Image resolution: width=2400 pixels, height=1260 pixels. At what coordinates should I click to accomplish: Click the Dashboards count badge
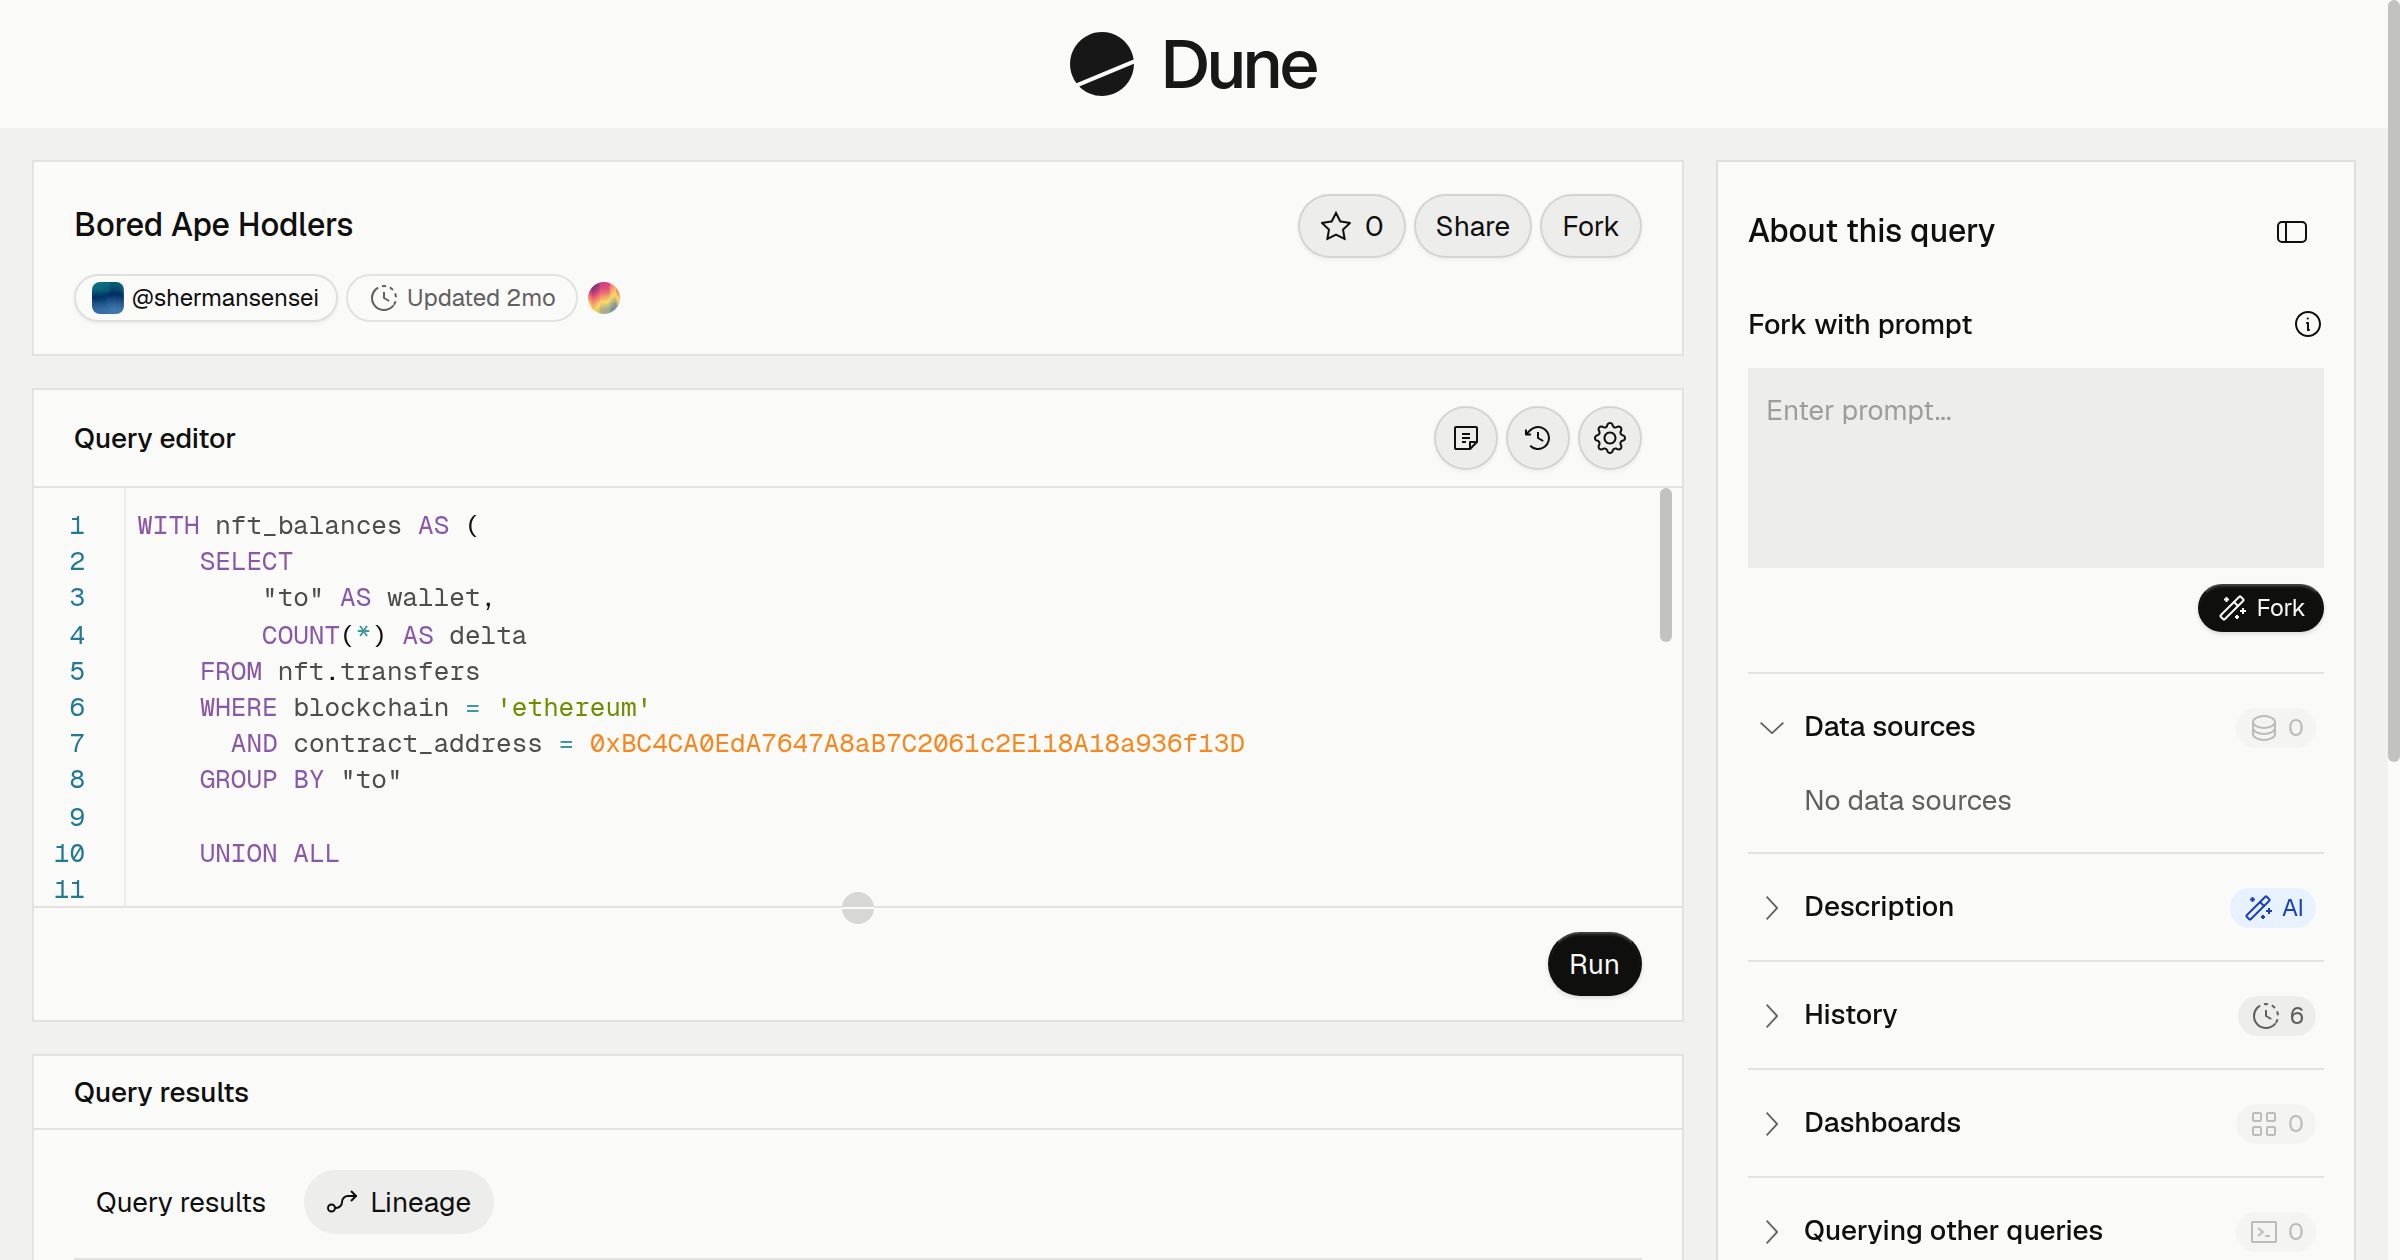(x=2276, y=1123)
